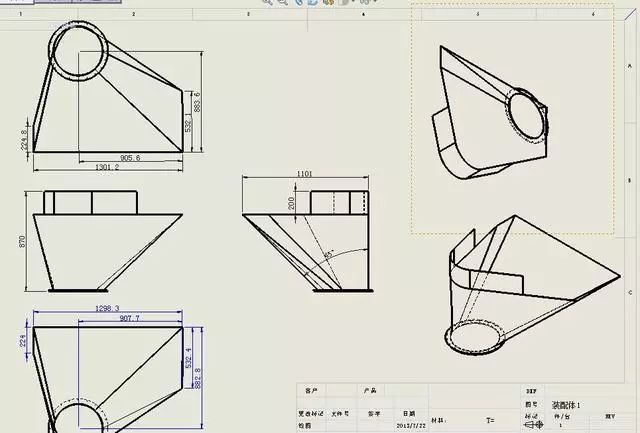640x433 pixels.
Task: Click the 200 vertical dimension text
Action: (292, 203)
